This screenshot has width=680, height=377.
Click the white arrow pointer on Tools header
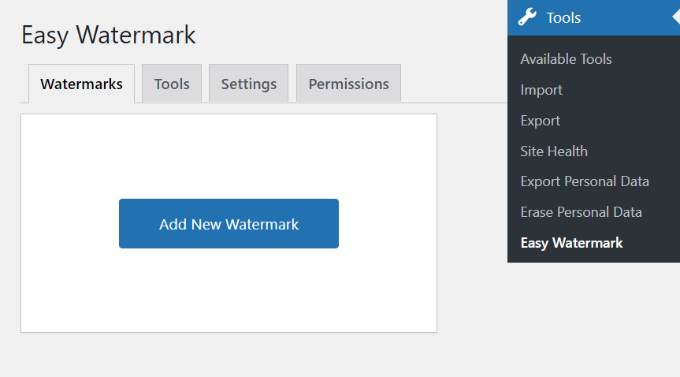pos(676,17)
